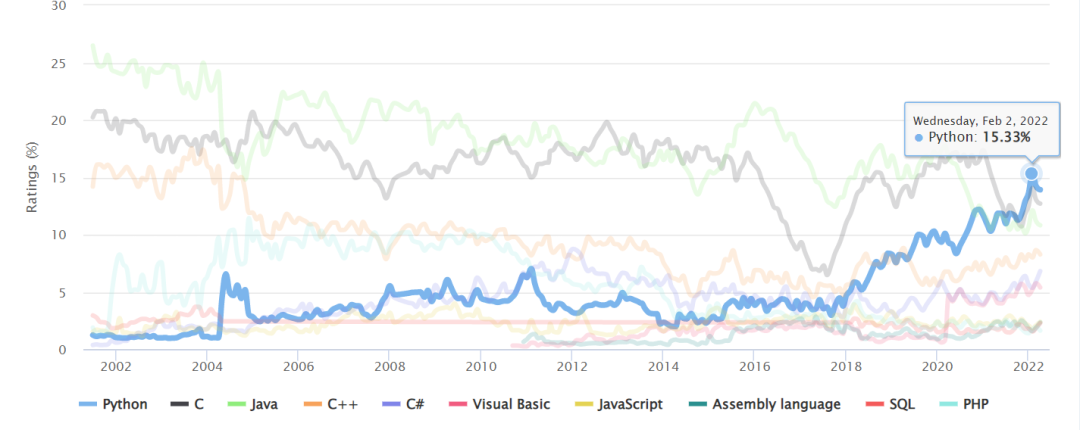The image size is (1080, 430).
Task: Select the 2010 x-axis year label
Action: 481,367
